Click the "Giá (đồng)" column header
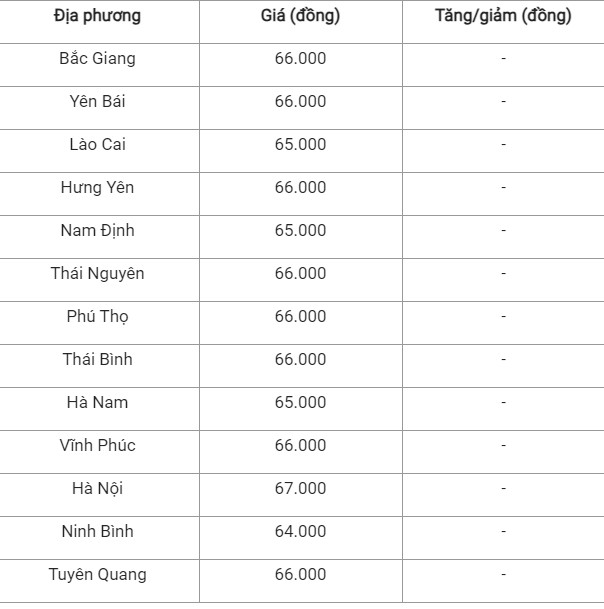Screen dimensions: 604x609 click(x=300, y=16)
